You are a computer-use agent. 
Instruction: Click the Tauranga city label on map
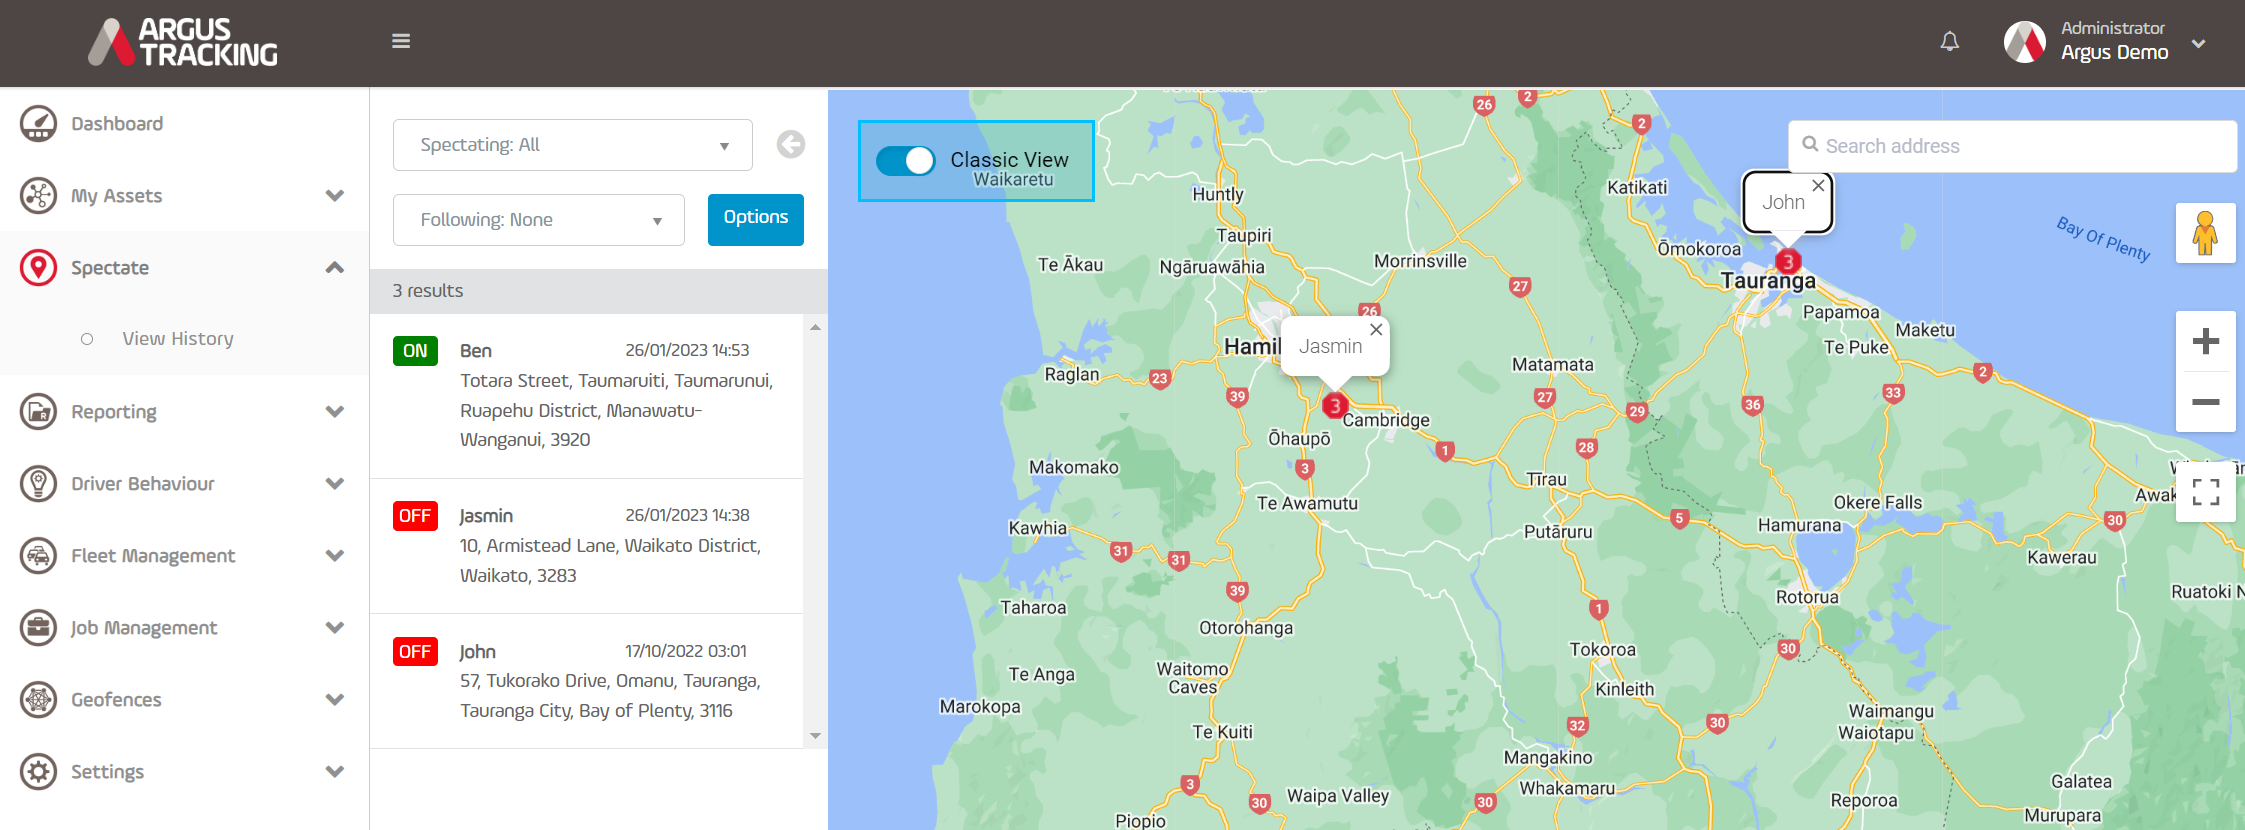[1768, 282]
